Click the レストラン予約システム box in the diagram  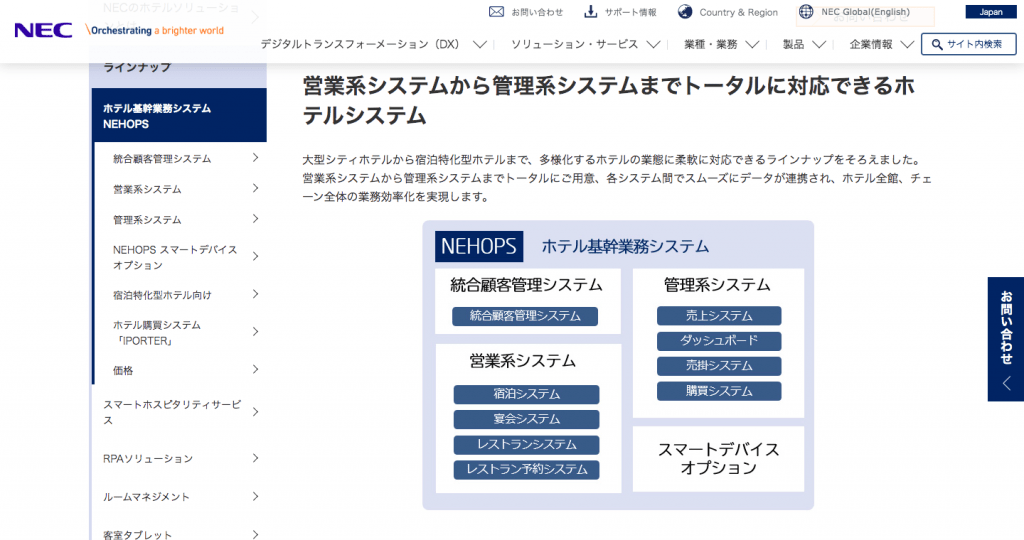click(x=526, y=469)
